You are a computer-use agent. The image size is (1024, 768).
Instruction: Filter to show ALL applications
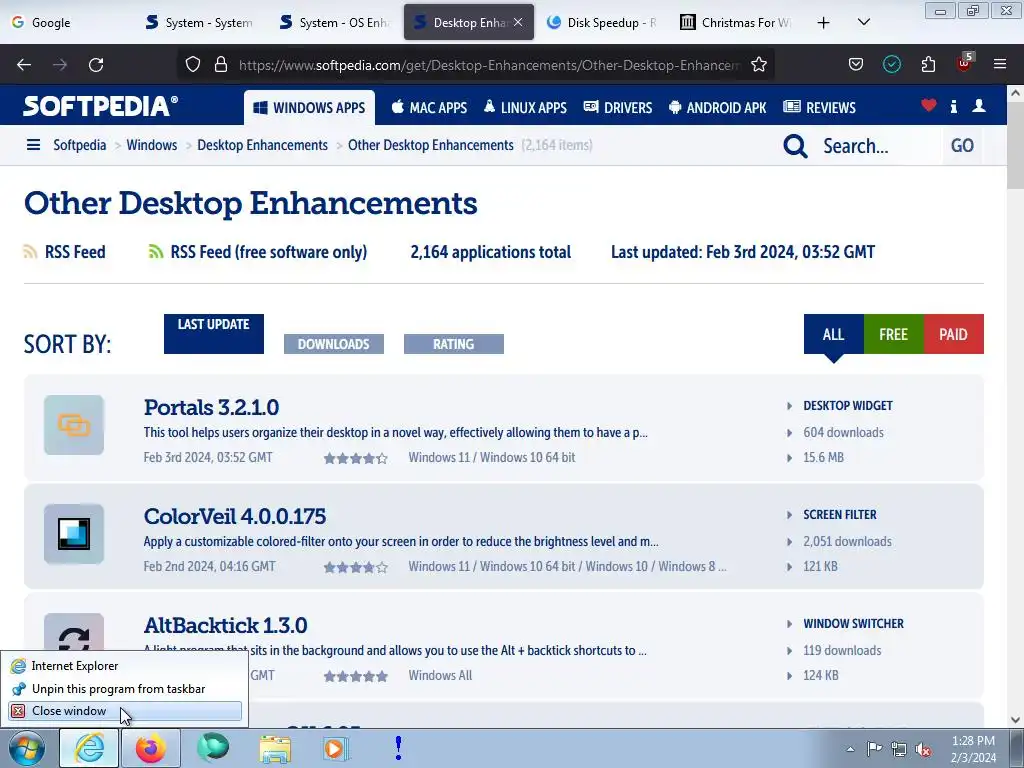point(833,334)
